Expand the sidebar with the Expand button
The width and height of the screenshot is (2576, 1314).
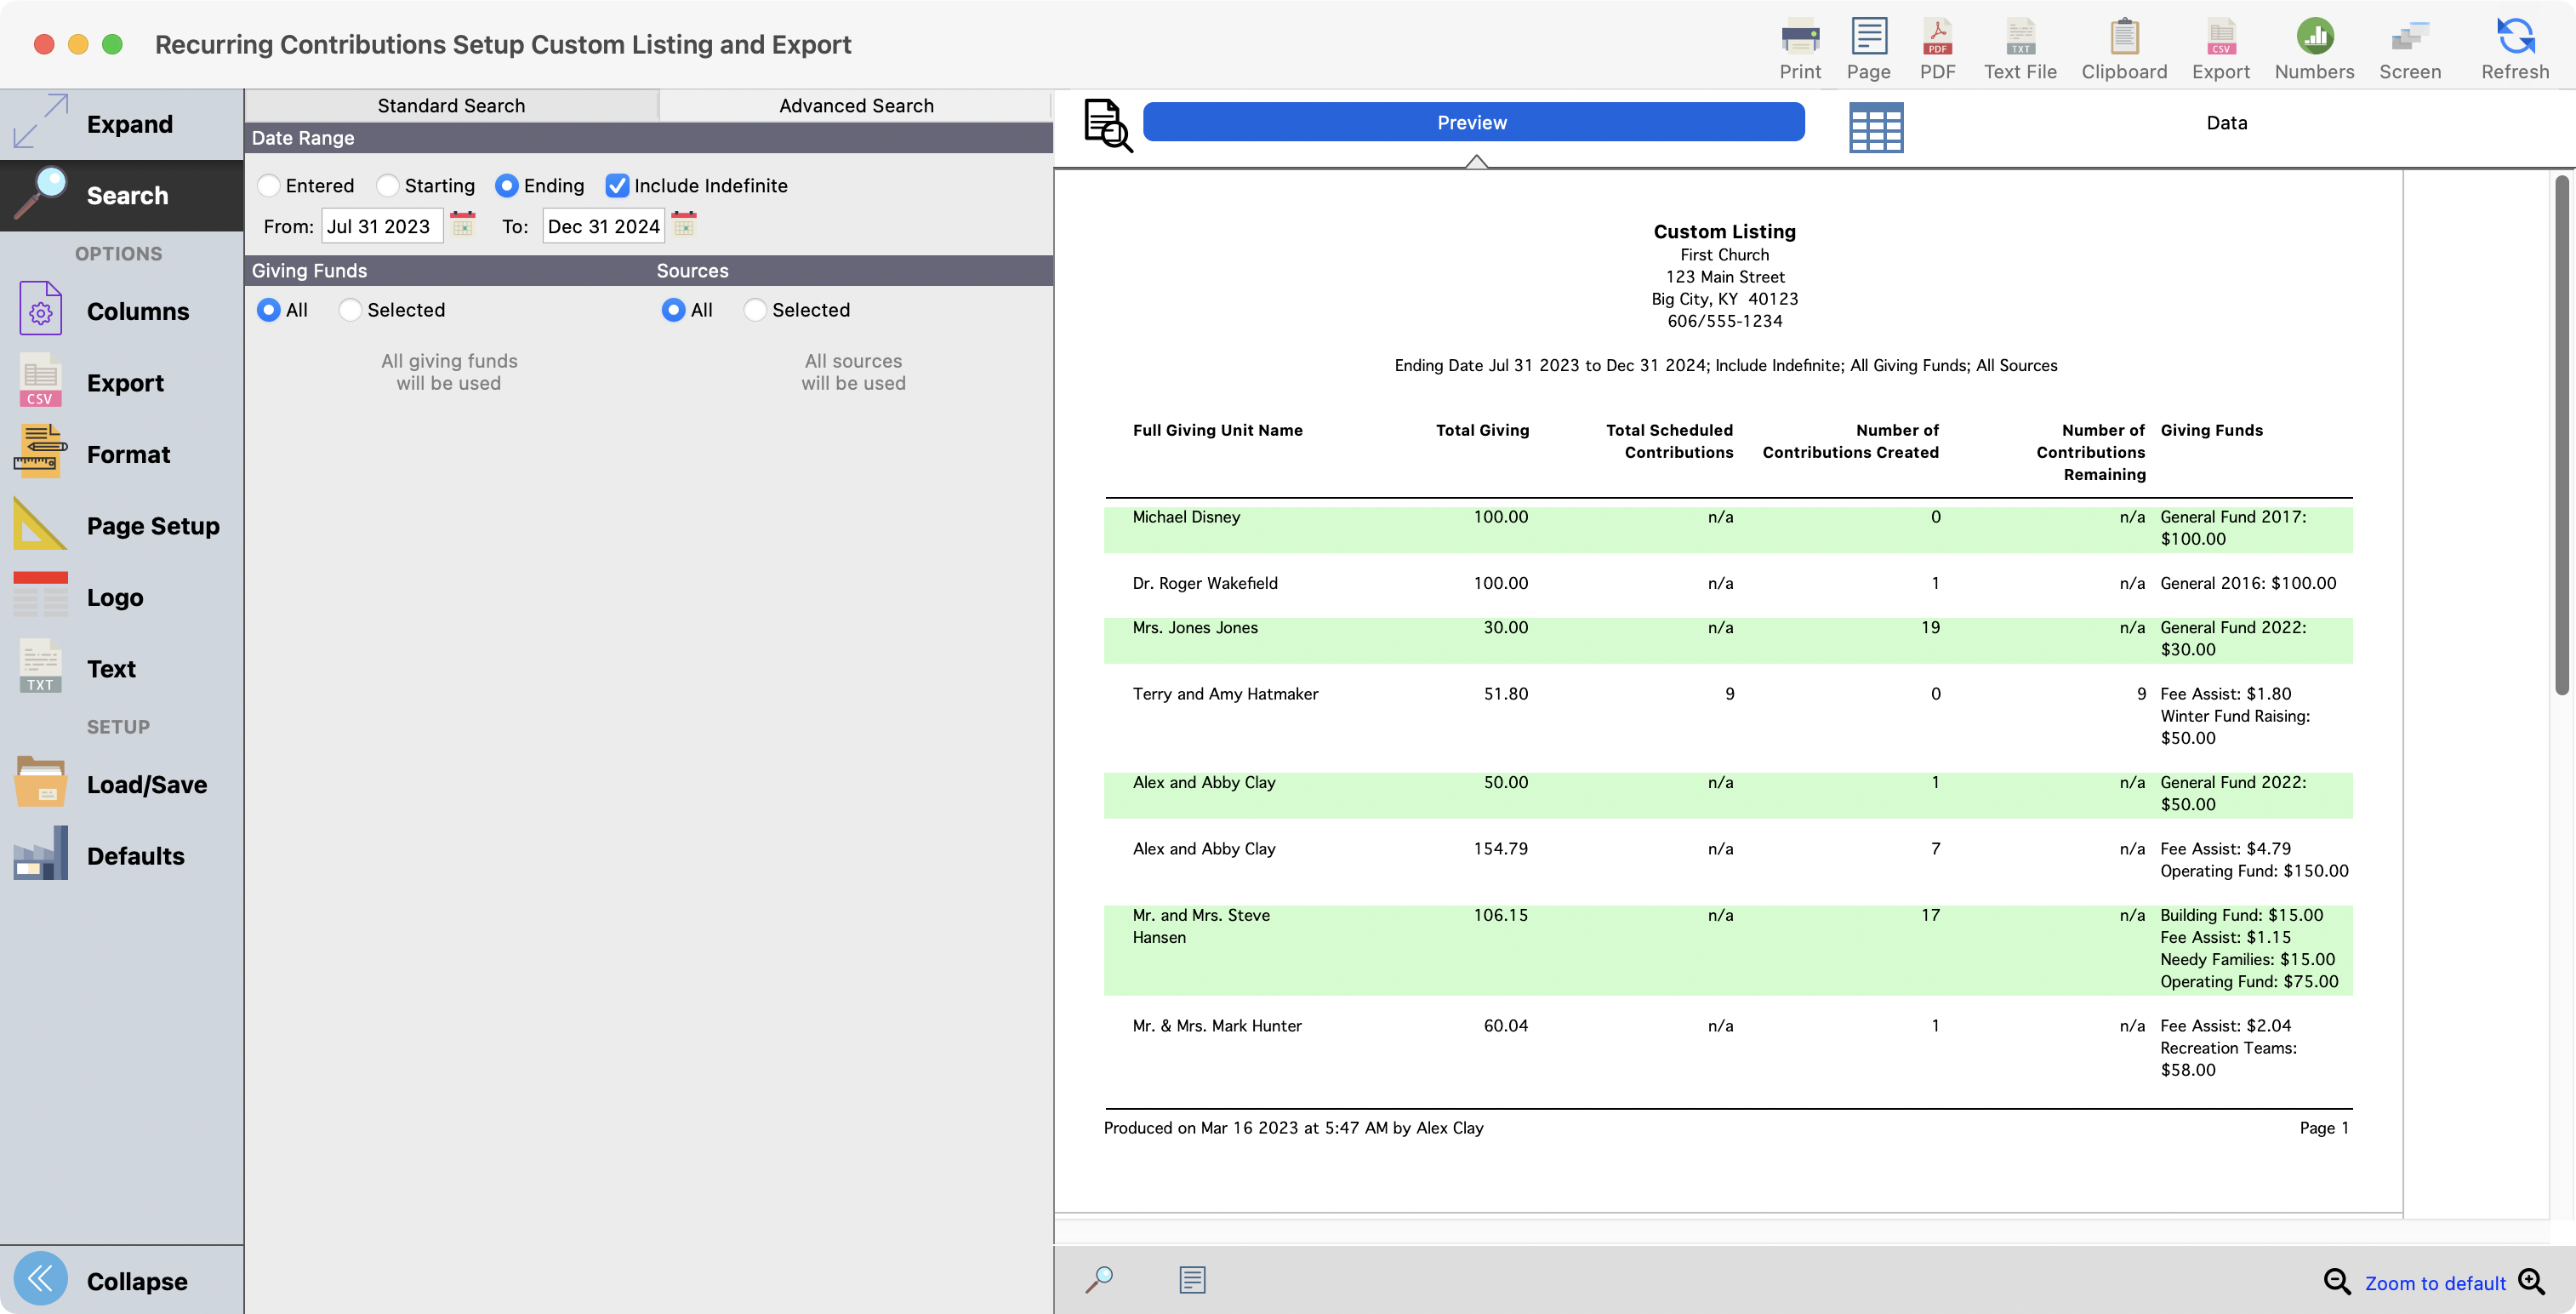coord(121,124)
